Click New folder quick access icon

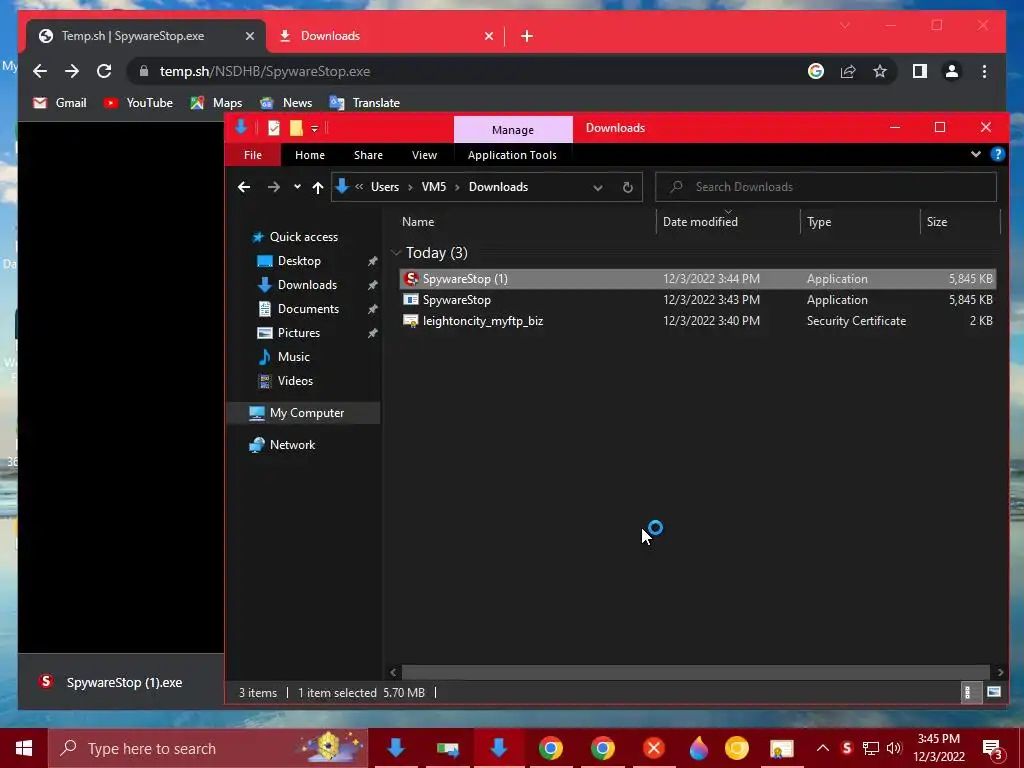tap(296, 128)
